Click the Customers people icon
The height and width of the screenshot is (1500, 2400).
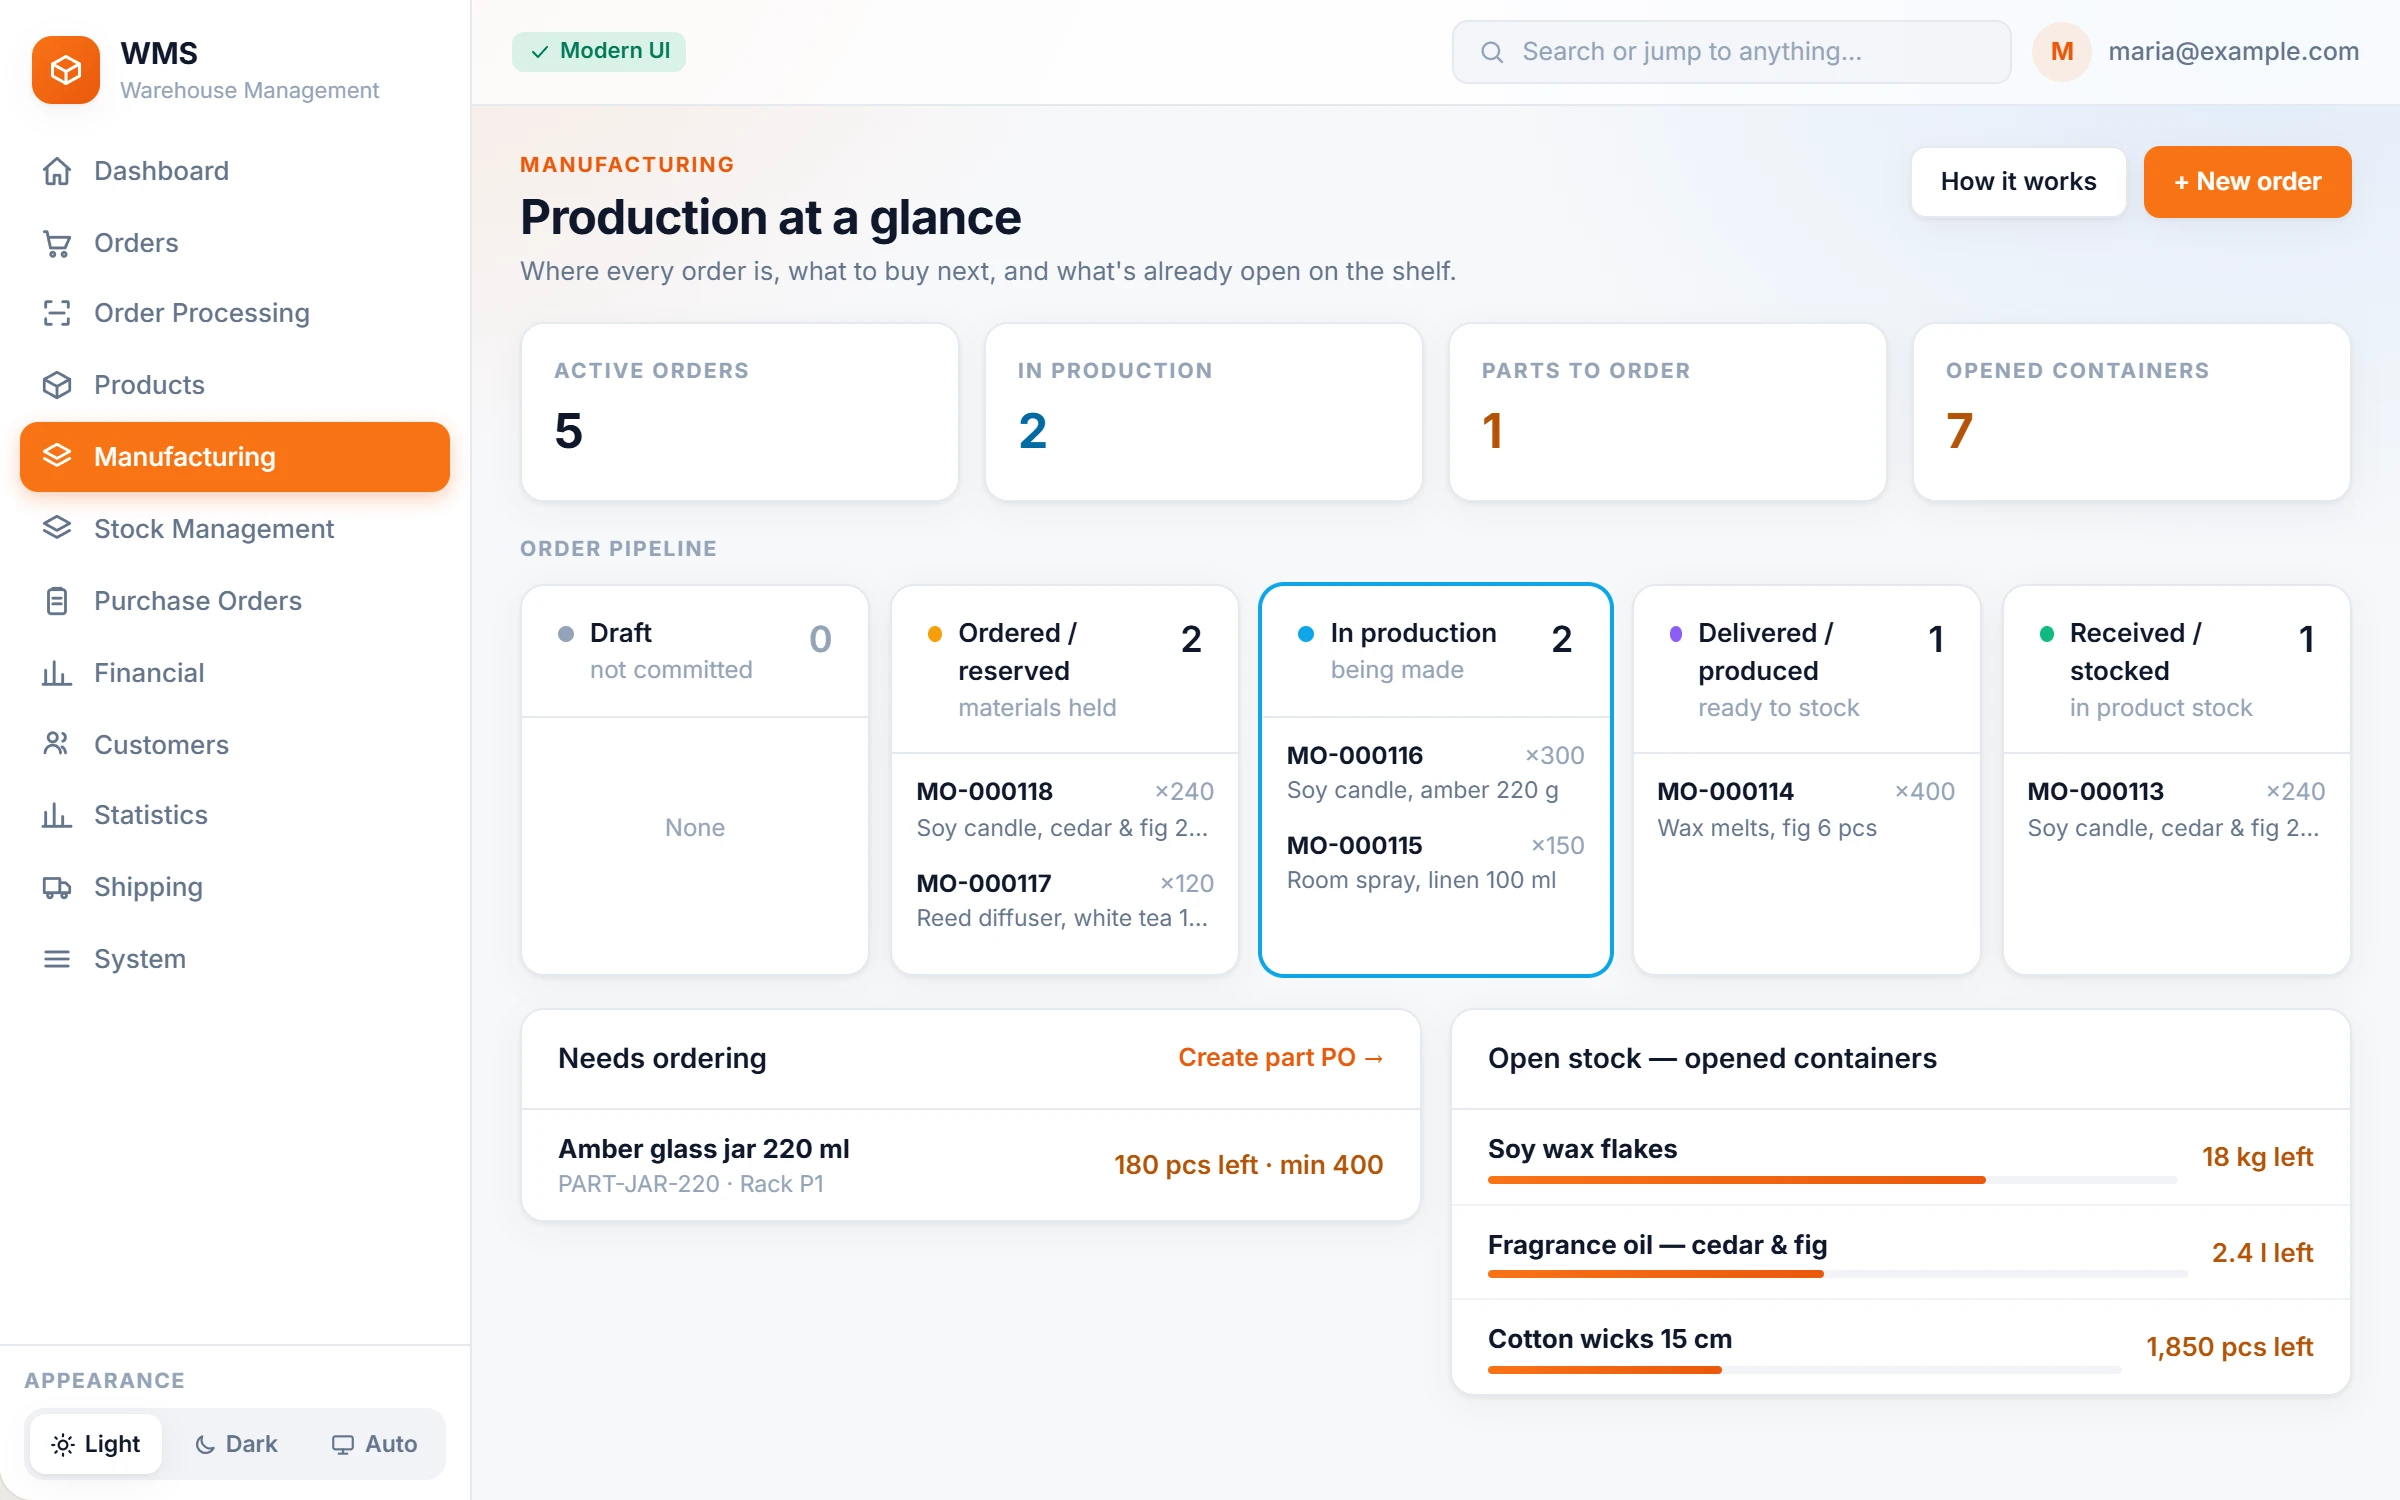click(x=57, y=744)
